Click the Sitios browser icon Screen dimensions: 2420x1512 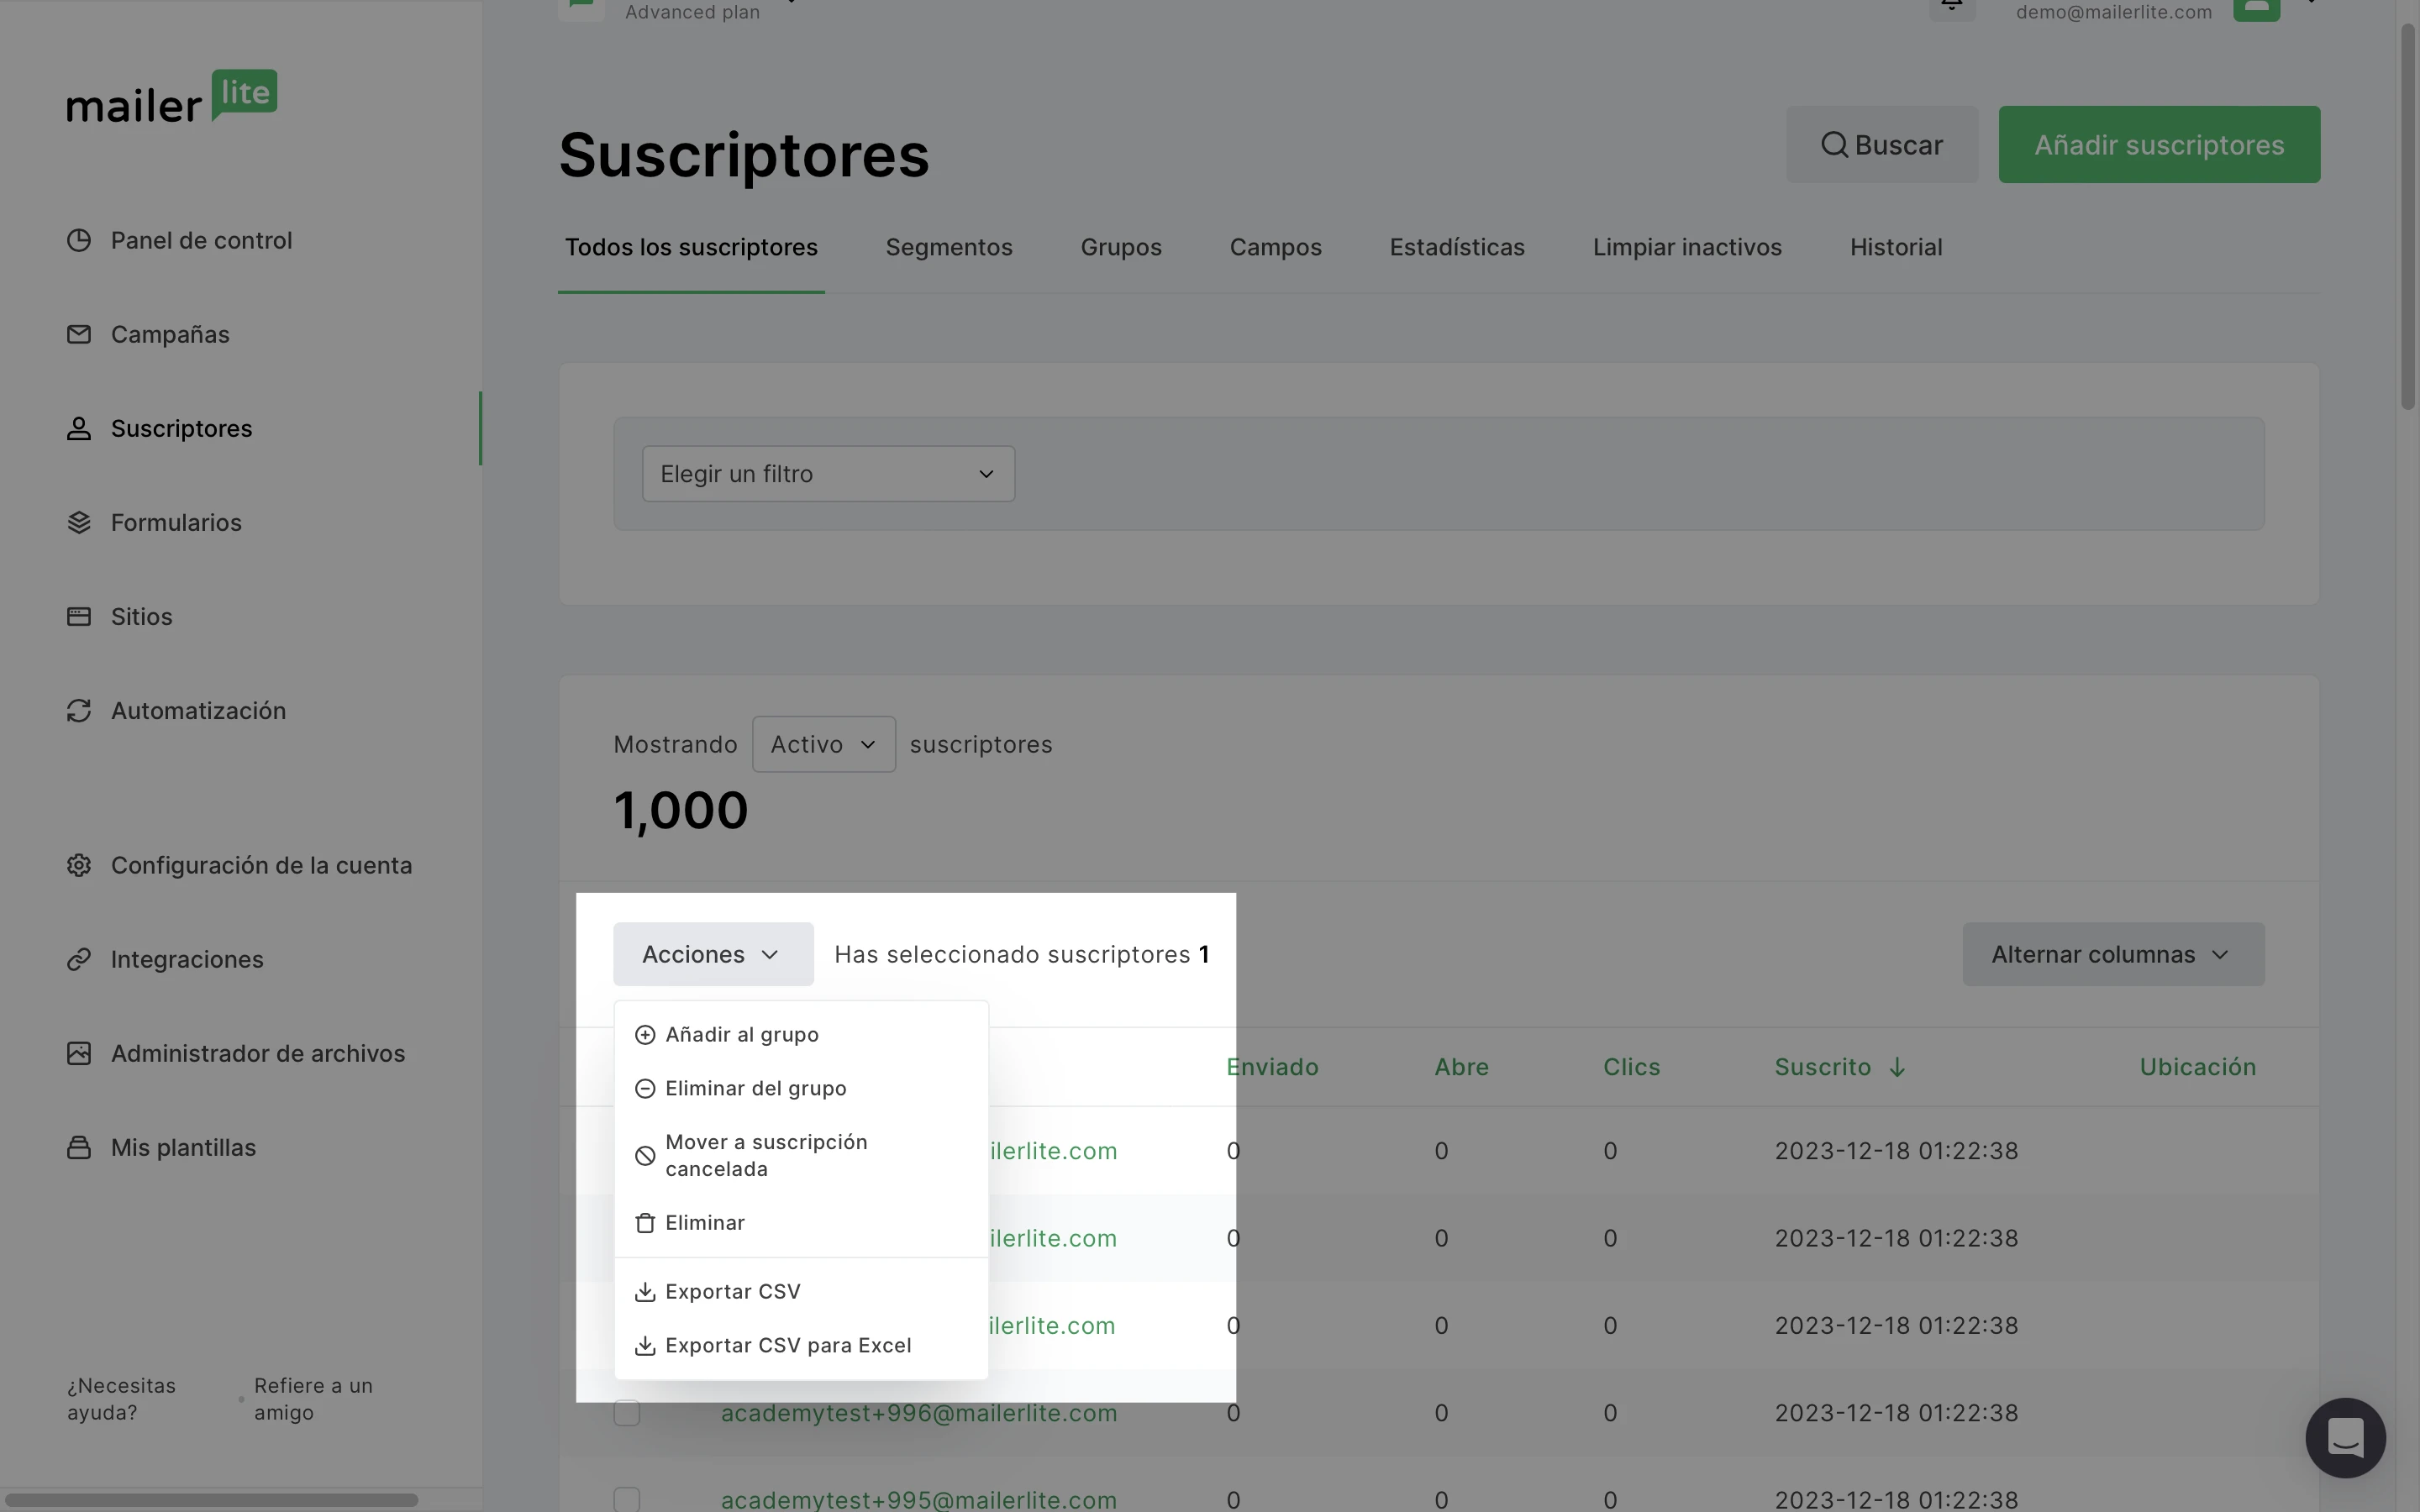pyautogui.click(x=79, y=616)
